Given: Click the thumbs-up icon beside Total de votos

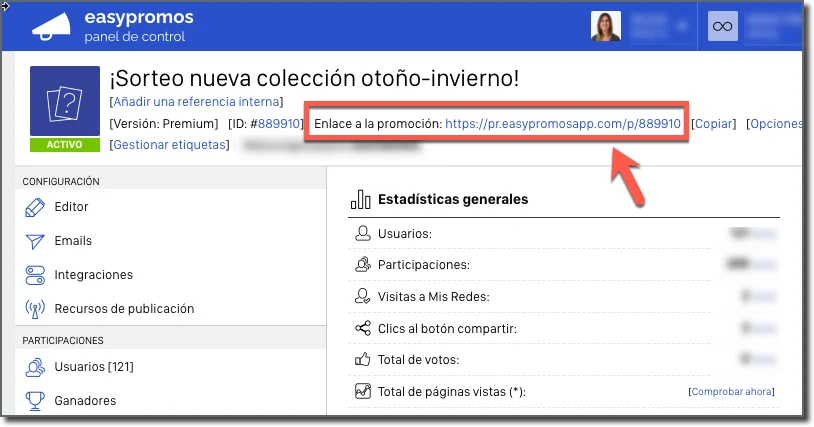Looking at the screenshot, I should (363, 359).
